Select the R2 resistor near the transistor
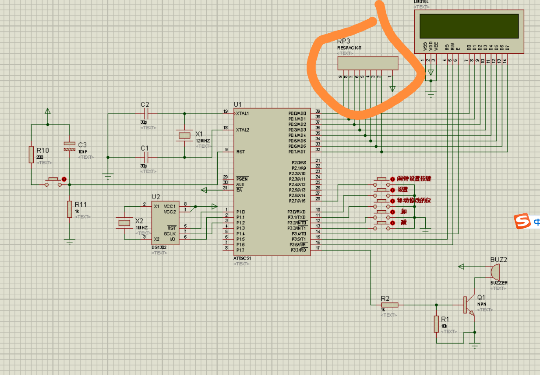540x375 pixels. (390, 305)
